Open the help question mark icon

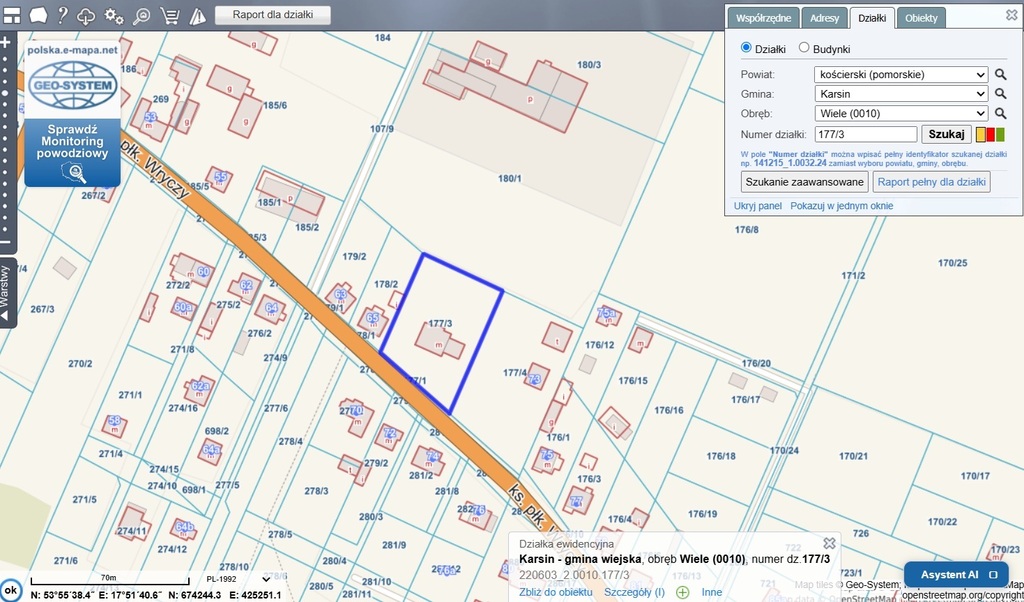[63, 15]
